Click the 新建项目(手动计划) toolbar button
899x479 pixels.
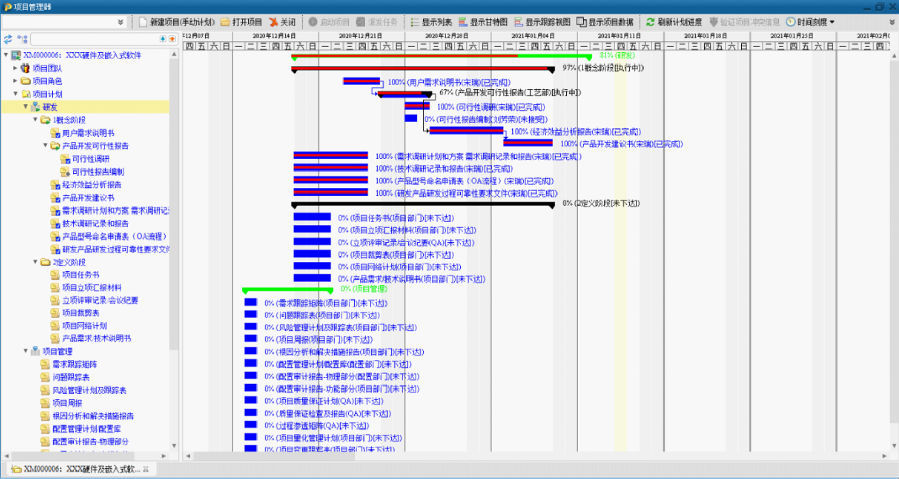click(x=177, y=22)
